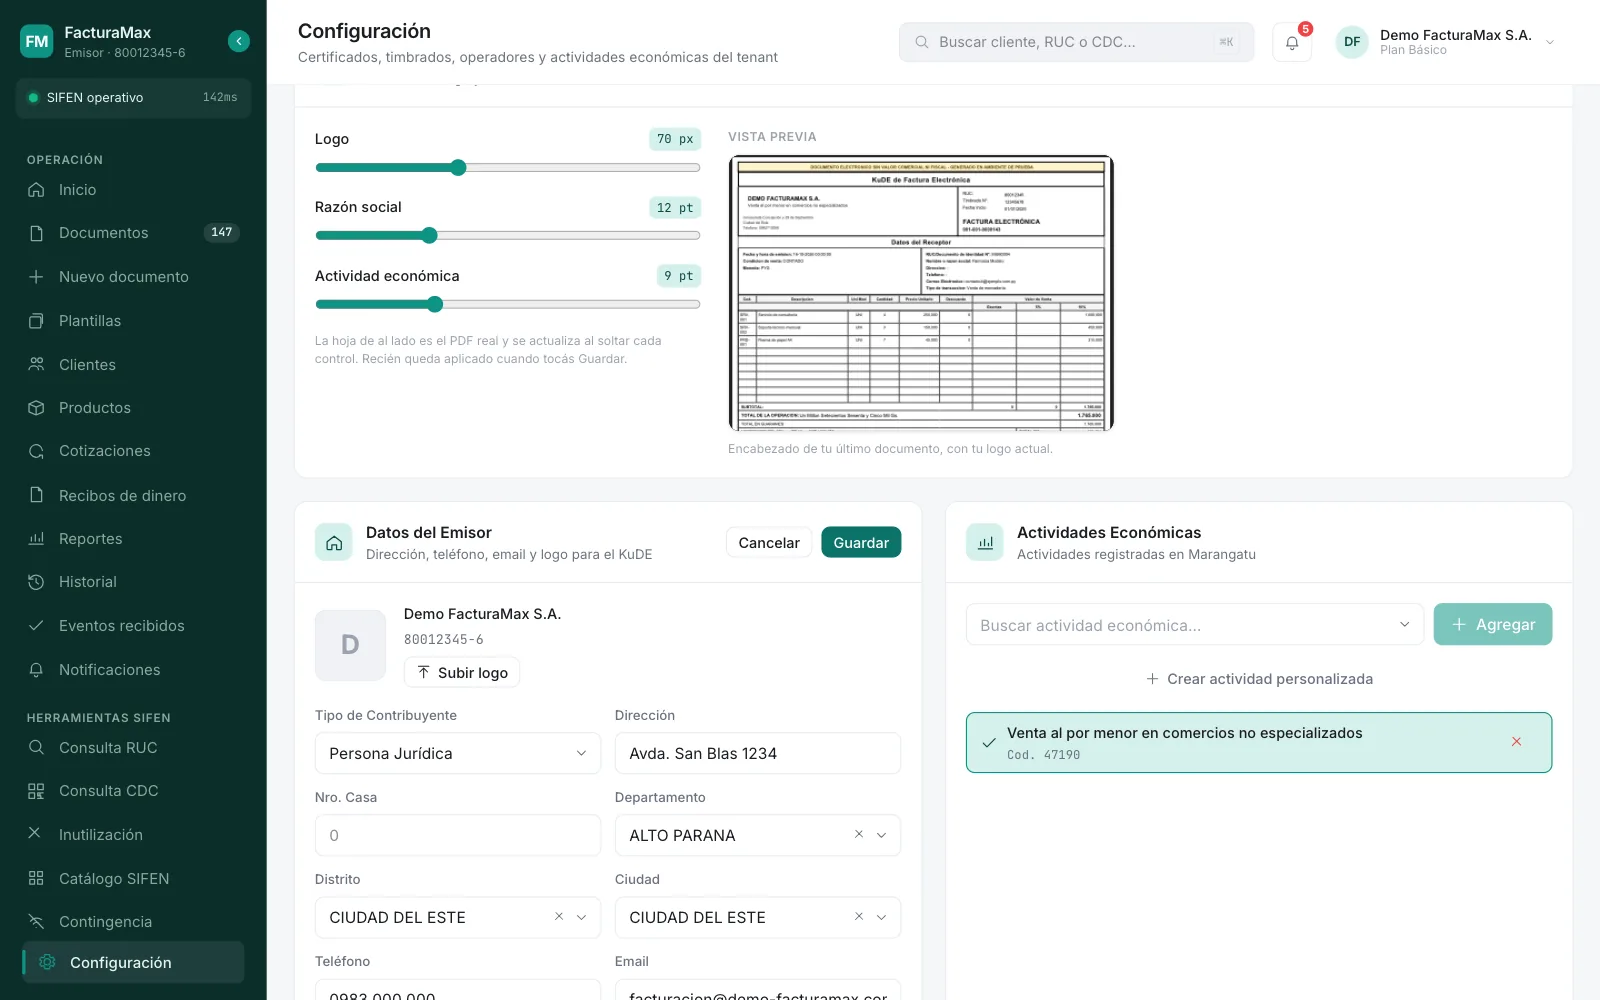Click the Documentos file icon

point(36,233)
